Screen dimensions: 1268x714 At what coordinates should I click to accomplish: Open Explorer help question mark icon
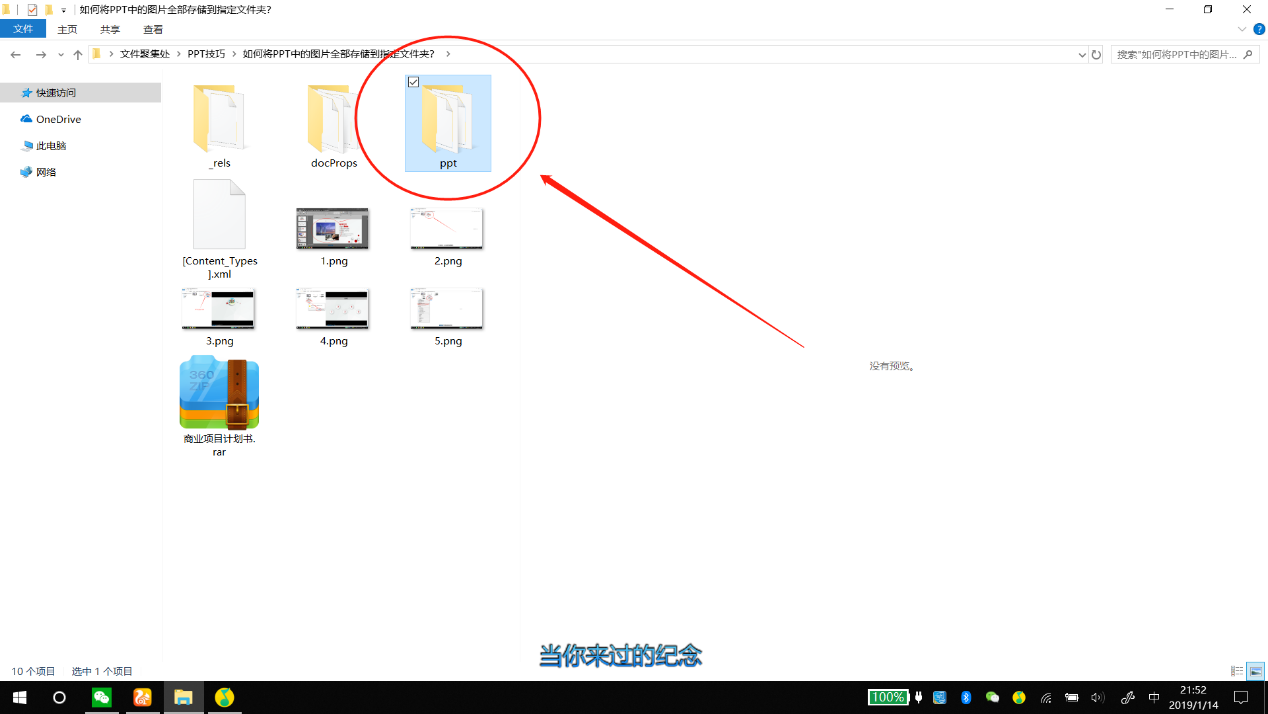(1259, 29)
